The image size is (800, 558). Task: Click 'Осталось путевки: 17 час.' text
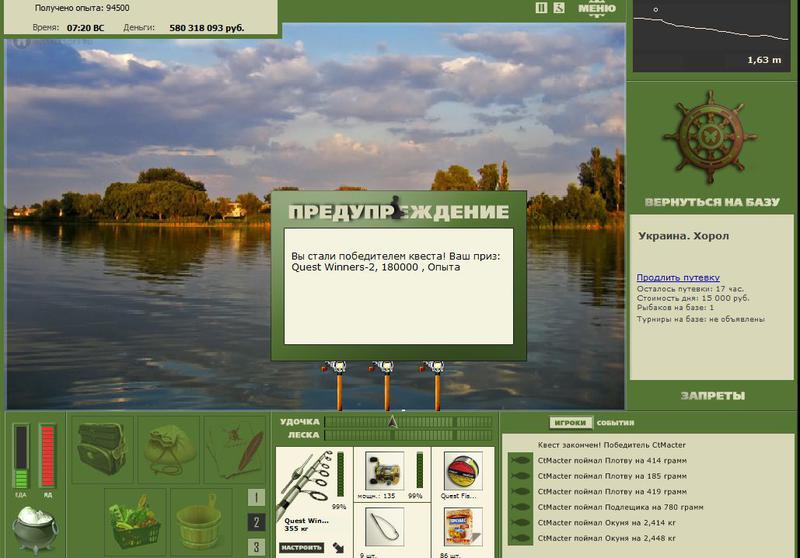(690, 289)
